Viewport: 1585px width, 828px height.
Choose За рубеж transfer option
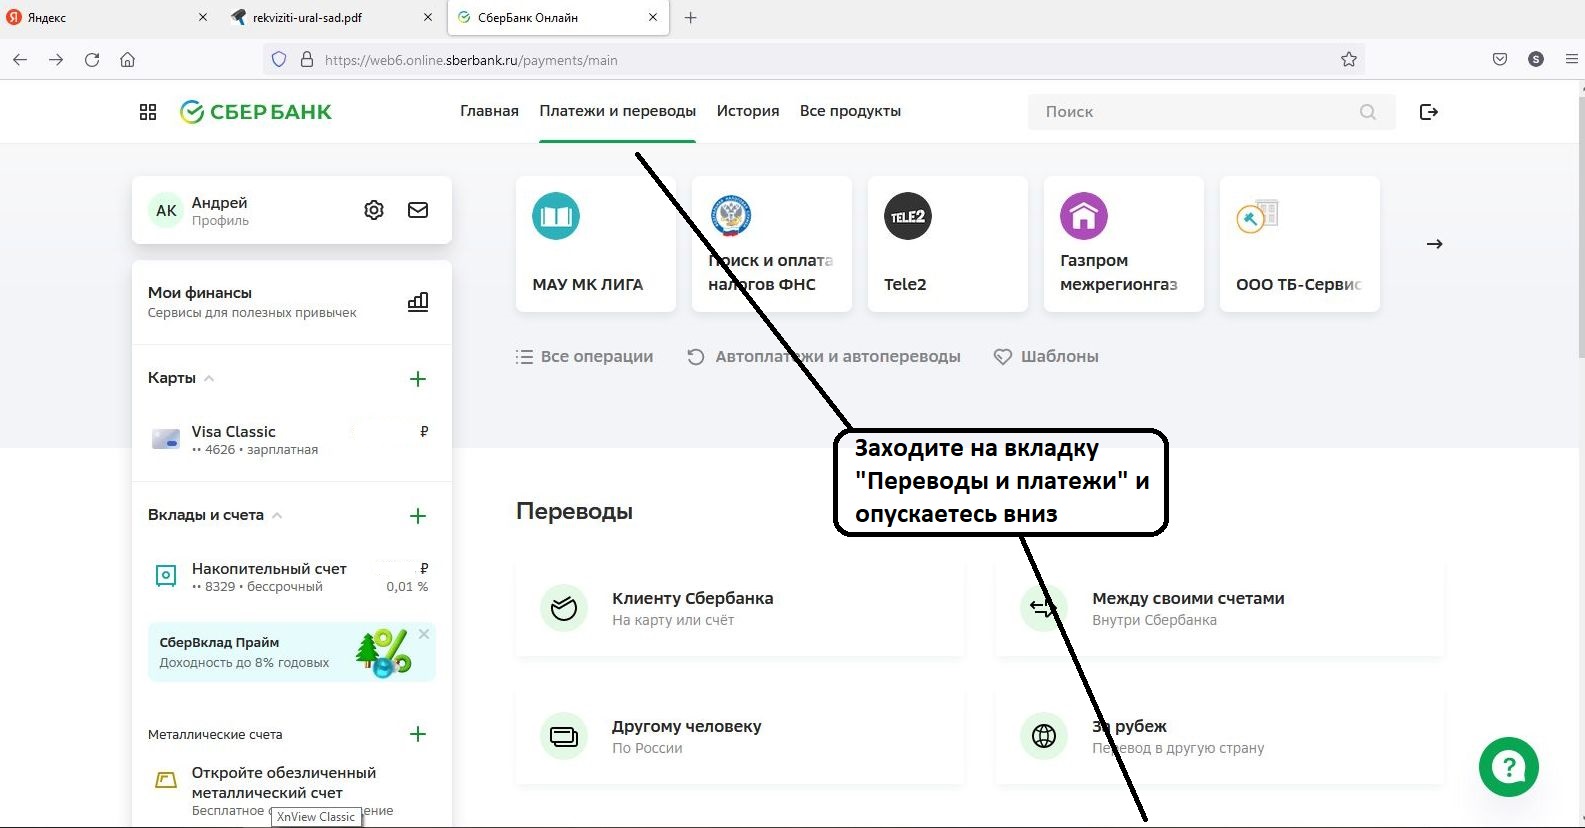pos(1220,736)
